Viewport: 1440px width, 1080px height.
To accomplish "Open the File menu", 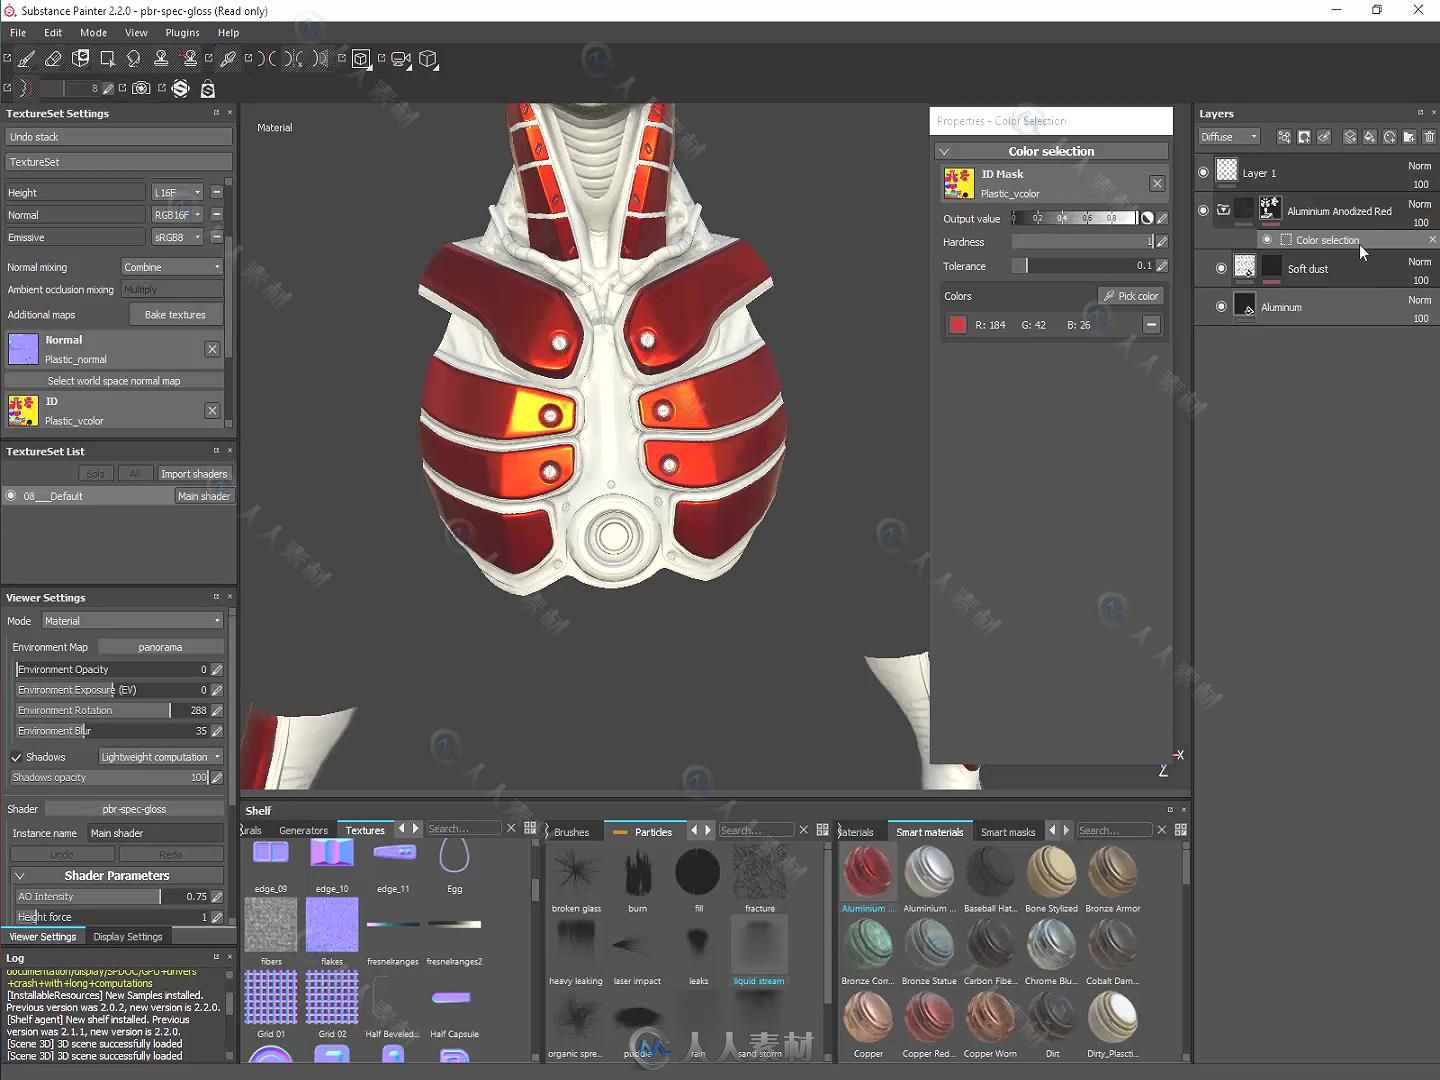I will coord(18,32).
